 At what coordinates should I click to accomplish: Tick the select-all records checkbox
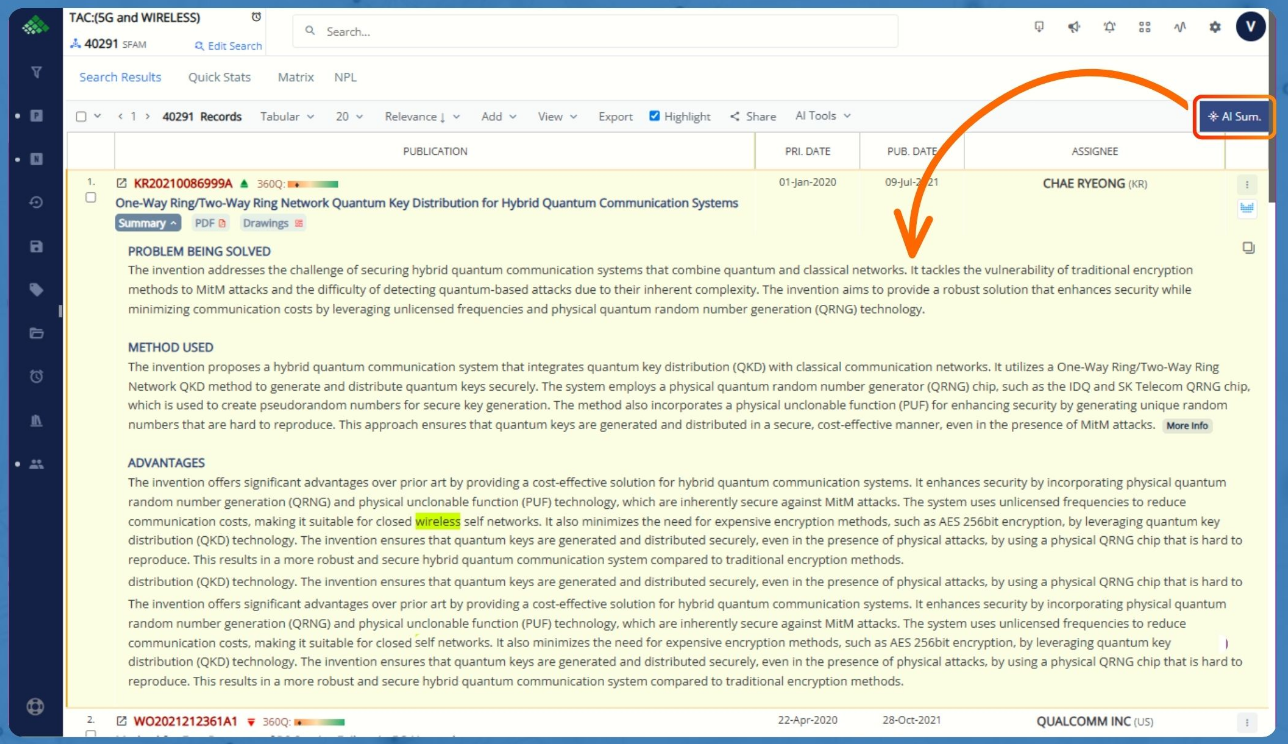pyautogui.click(x=81, y=117)
